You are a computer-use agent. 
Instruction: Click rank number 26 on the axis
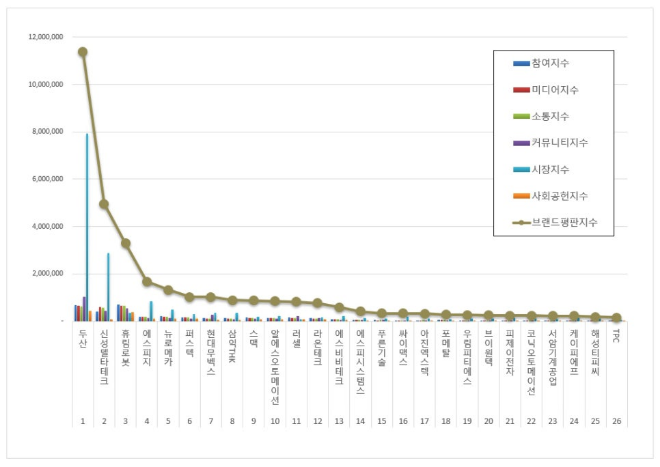616,422
